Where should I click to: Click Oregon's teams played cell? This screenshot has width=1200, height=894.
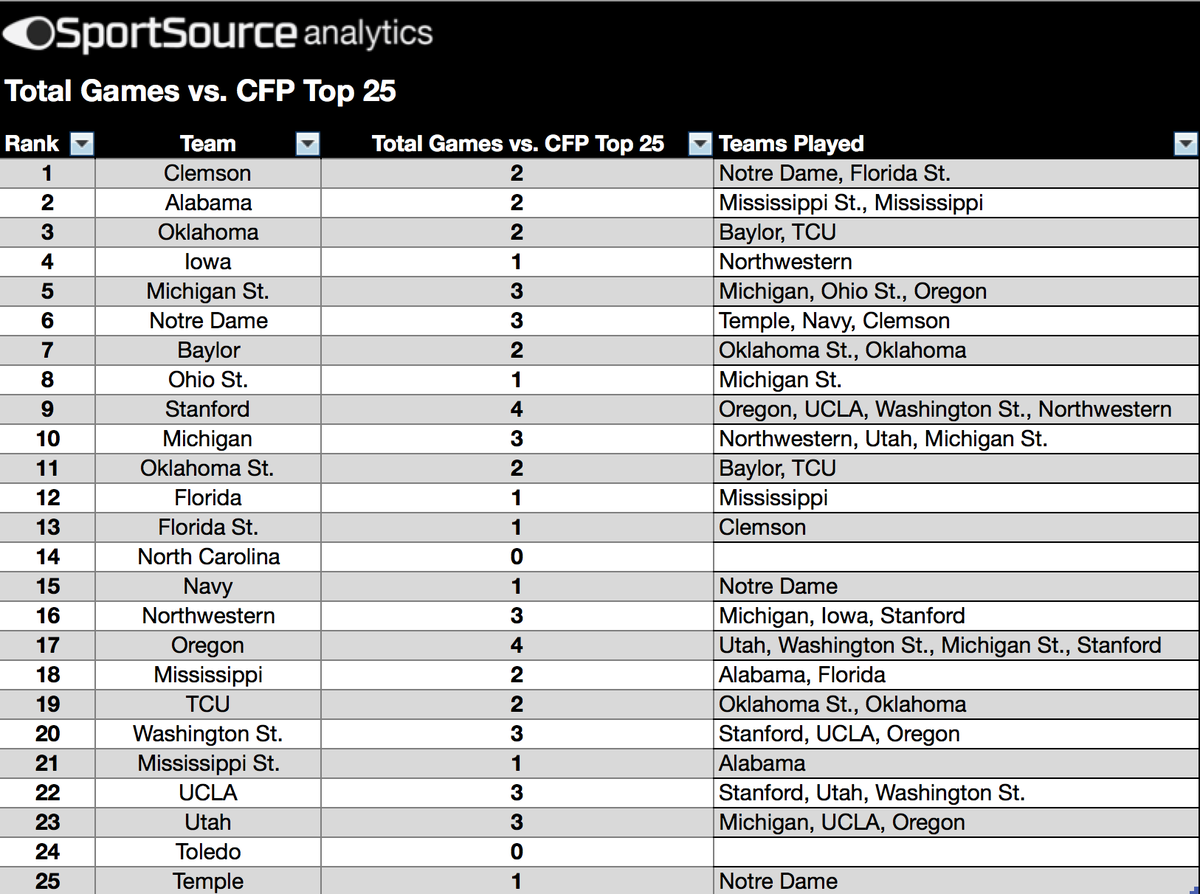940,646
